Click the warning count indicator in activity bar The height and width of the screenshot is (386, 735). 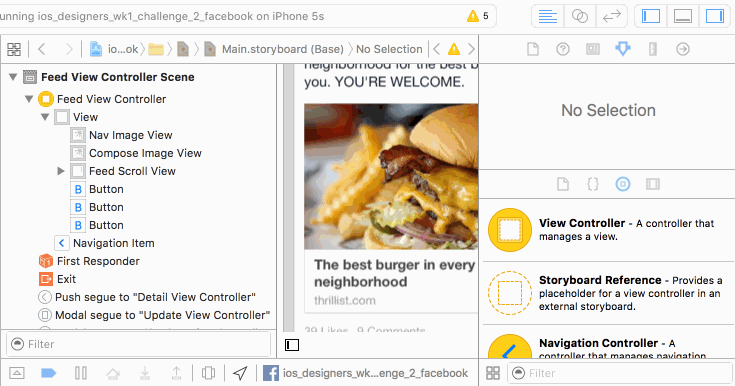478,16
